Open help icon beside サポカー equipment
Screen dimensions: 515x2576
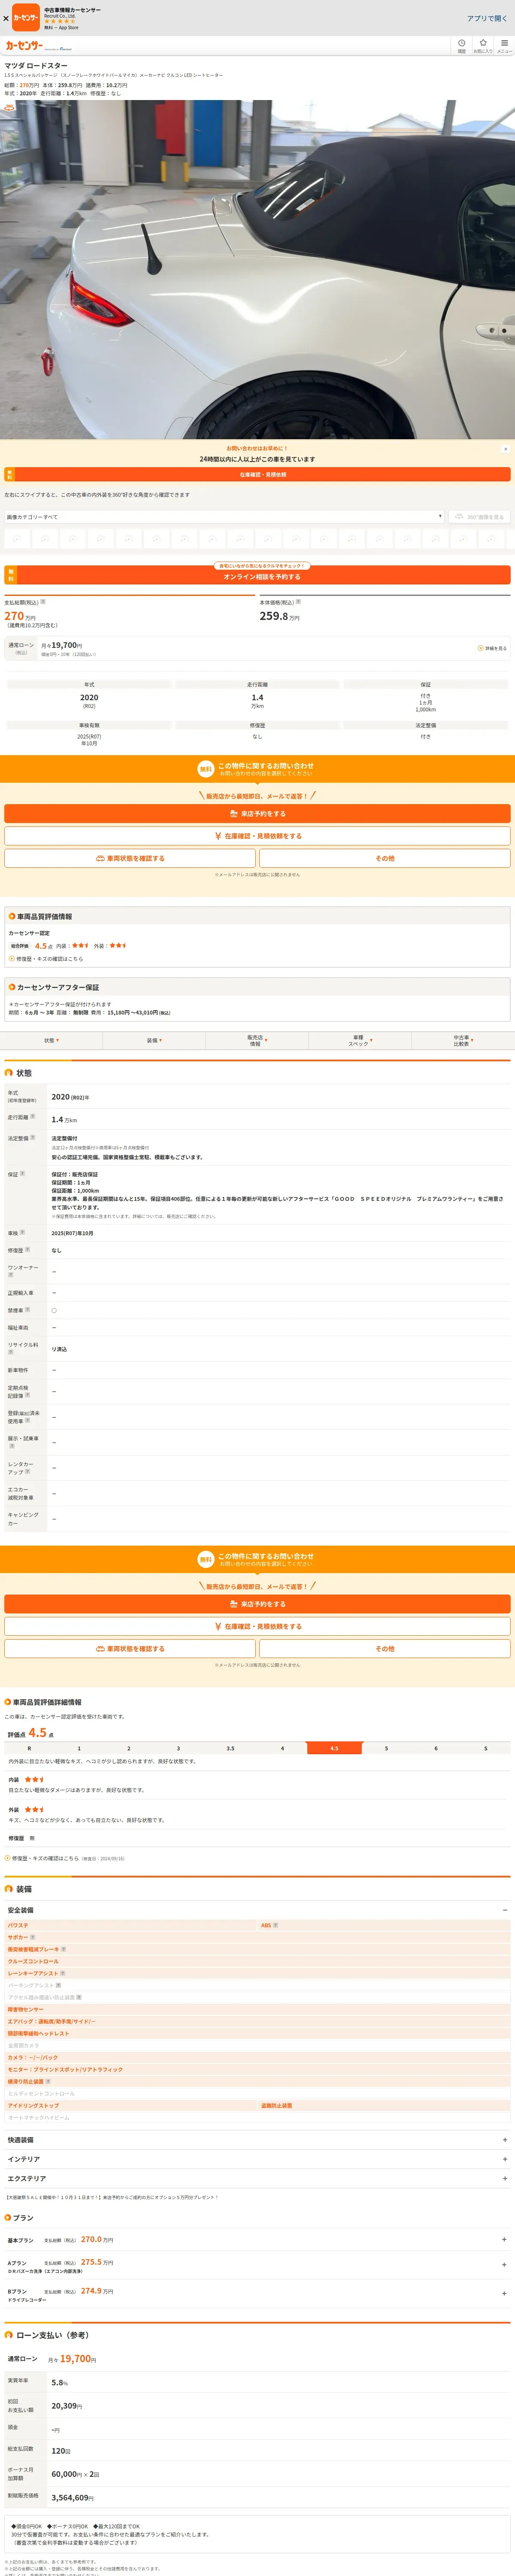pos(33,1937)
